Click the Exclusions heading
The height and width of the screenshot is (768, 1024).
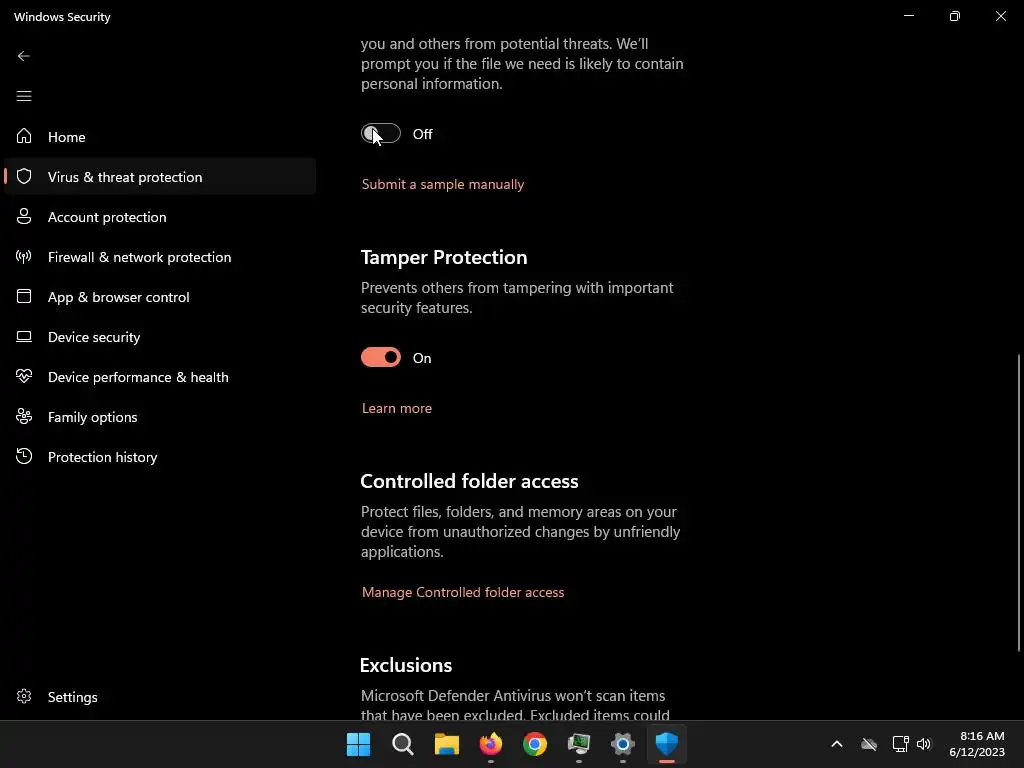click(x=406, y=665)
